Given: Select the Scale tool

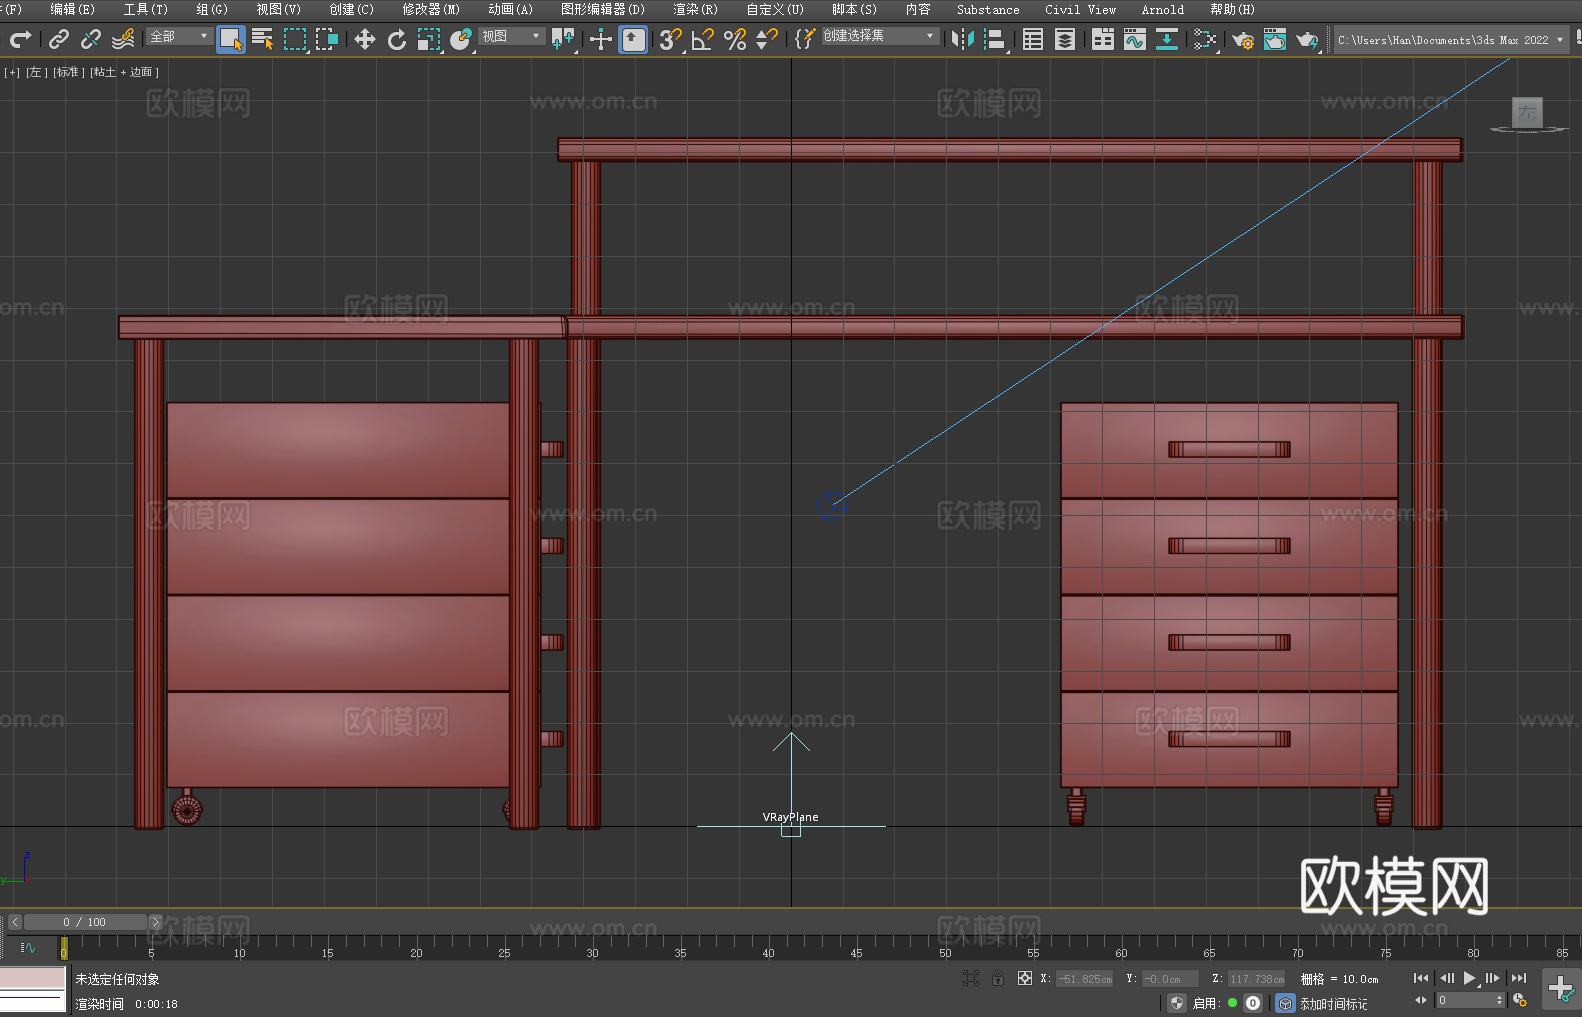Looking at the screenshot, I should tap(429, 39).
